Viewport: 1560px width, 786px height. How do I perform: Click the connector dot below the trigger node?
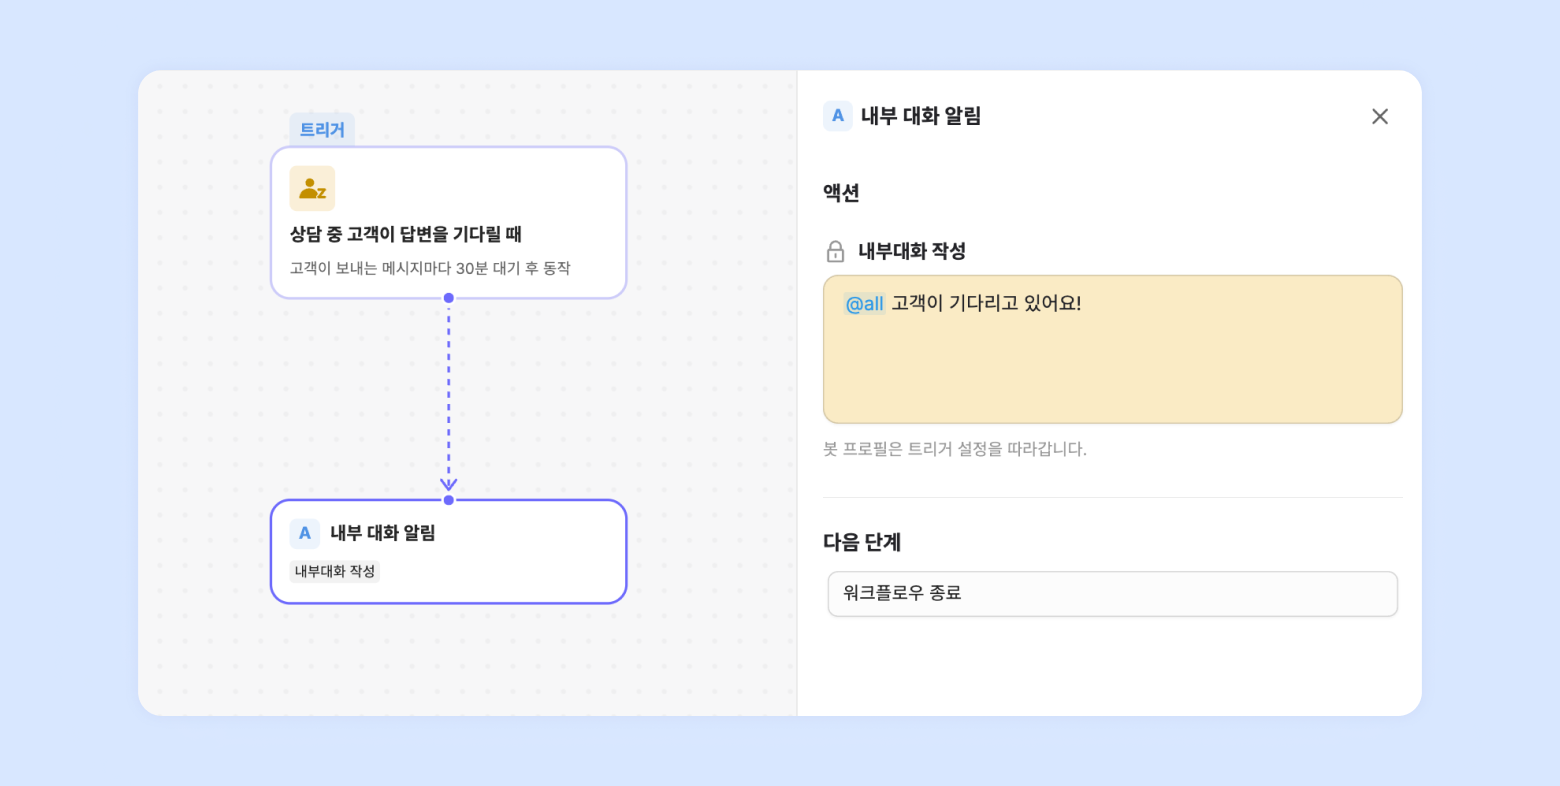449,298
